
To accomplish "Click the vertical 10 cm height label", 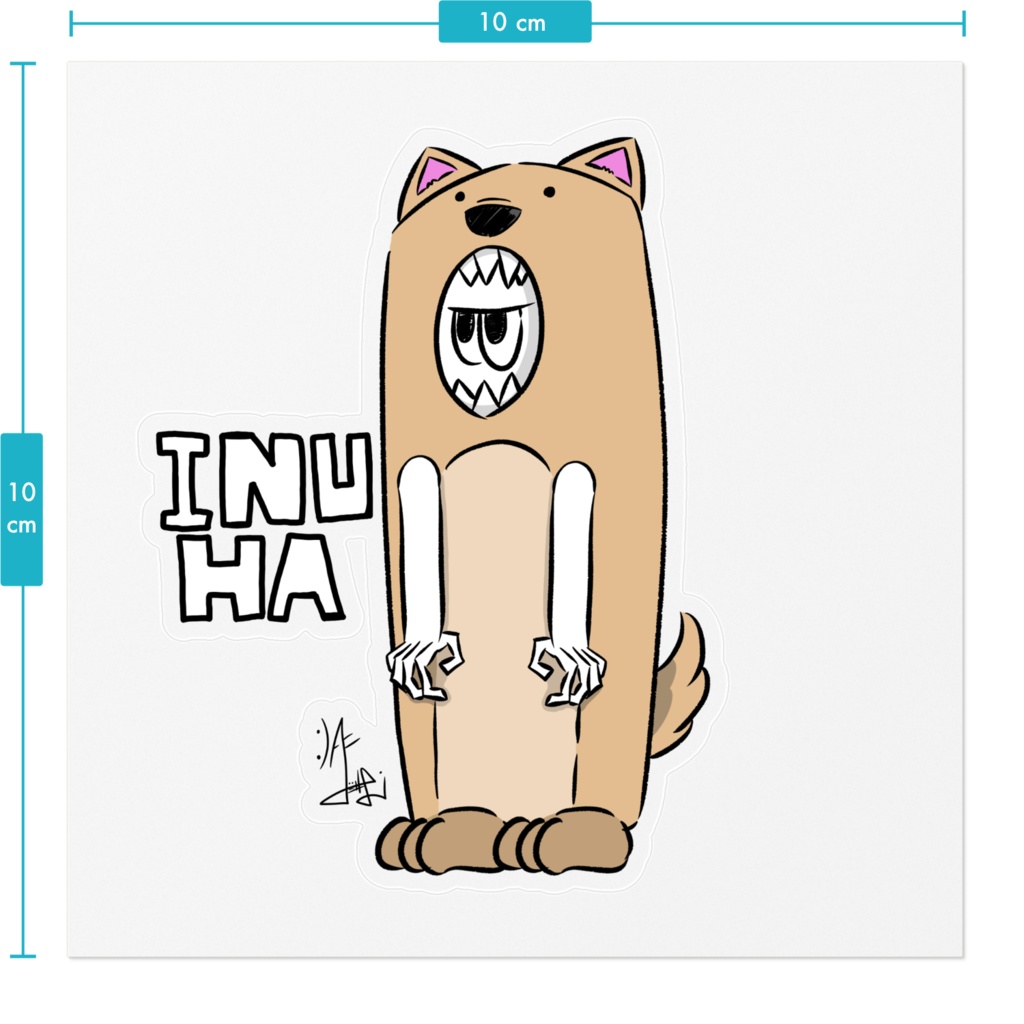I will tap(22, 509).
